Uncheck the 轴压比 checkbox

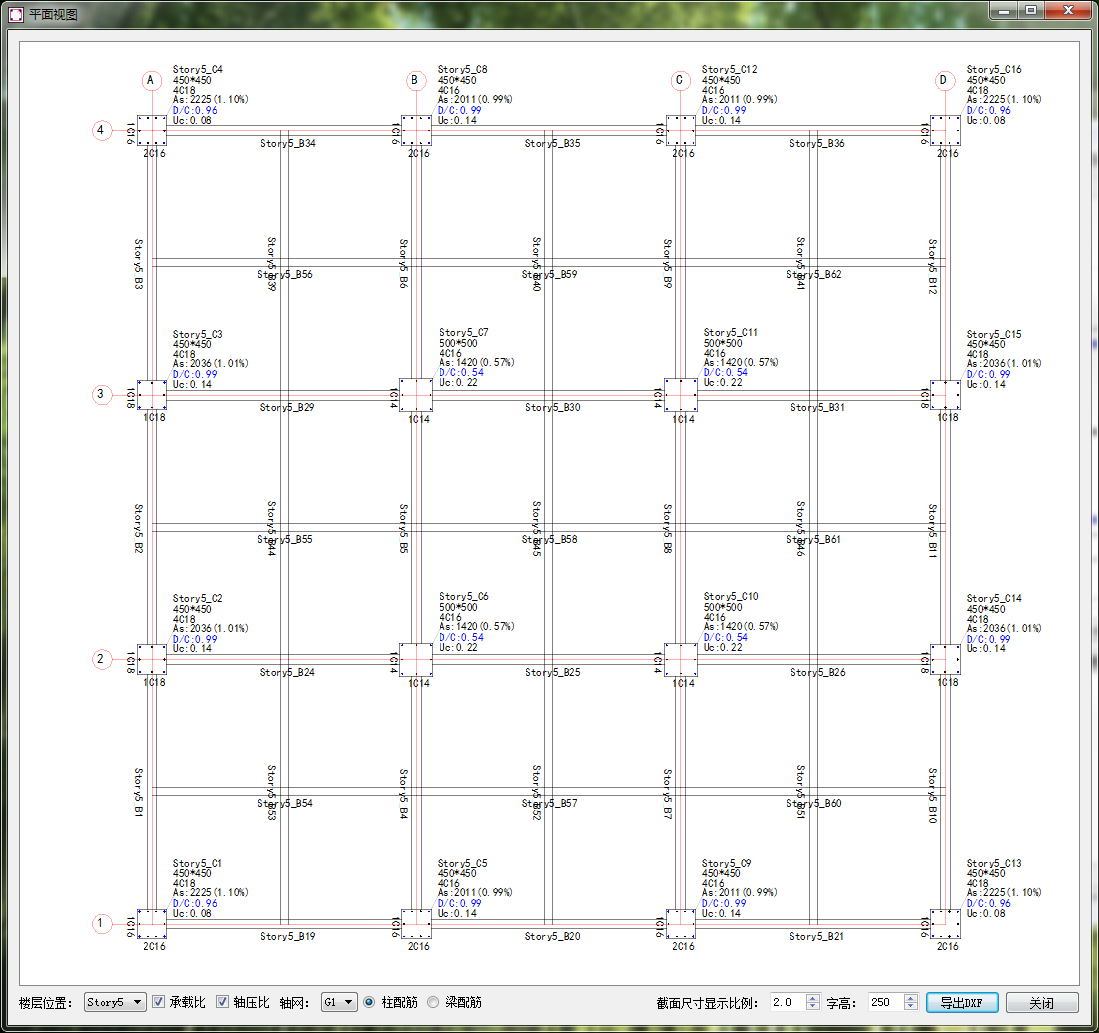pyautogui.click(x=222, y=1002)
